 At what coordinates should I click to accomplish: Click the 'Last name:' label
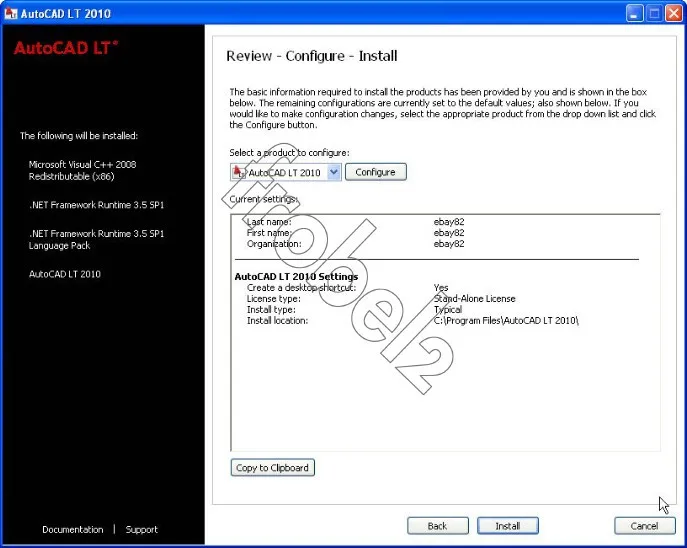click(269, 222)
